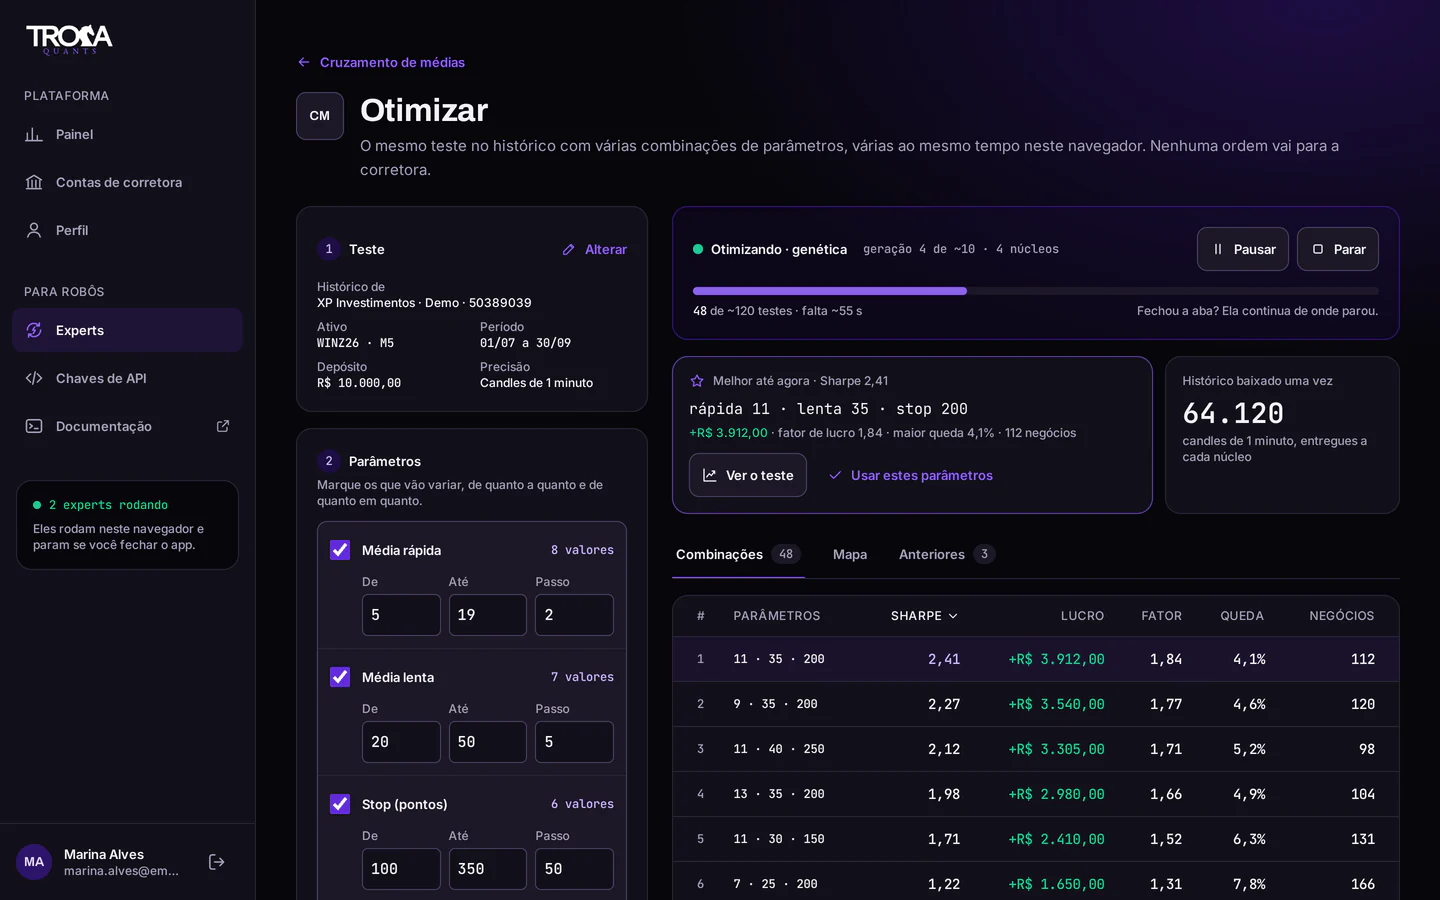Open the Painel chart icon

coord(34,134)
